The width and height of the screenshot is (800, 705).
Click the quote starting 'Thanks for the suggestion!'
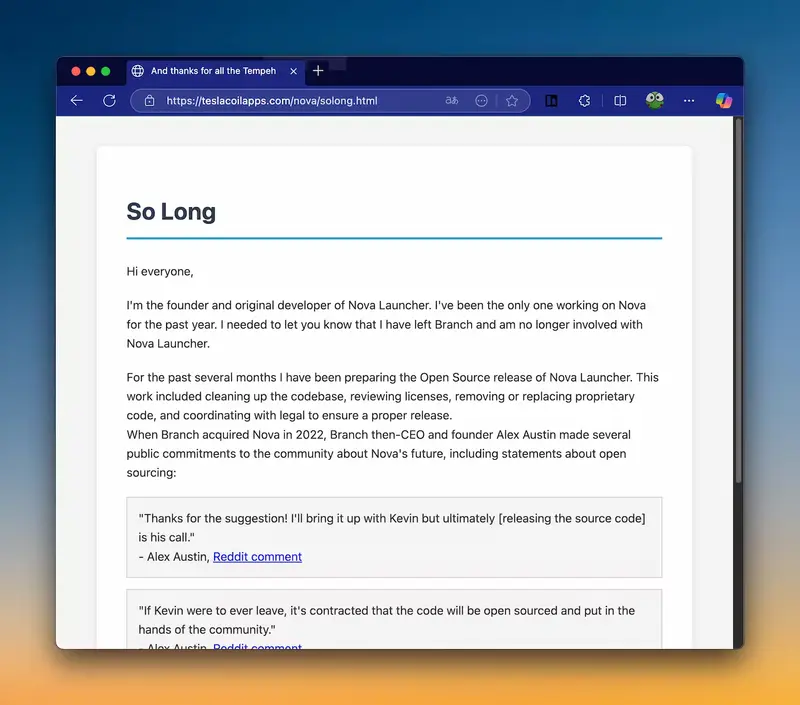(x=392, y=527)
